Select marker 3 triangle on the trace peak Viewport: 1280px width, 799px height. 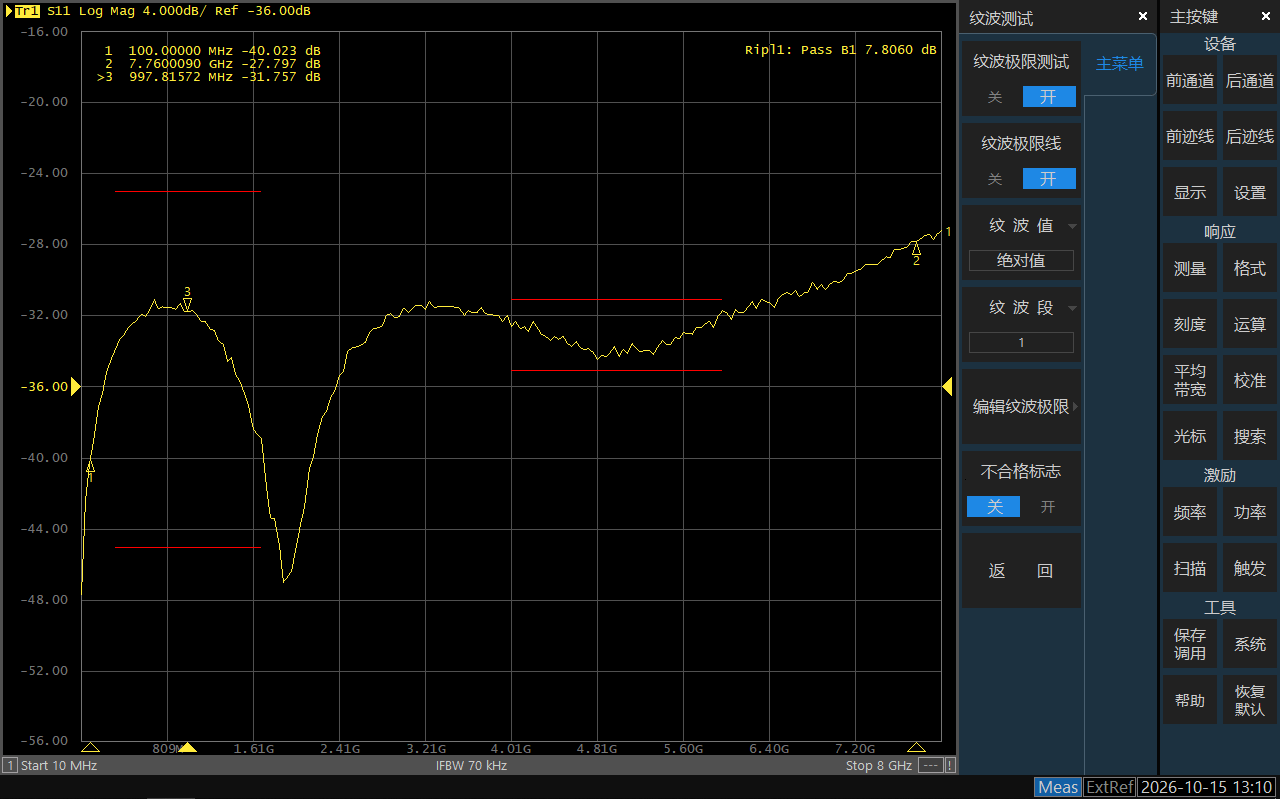click(187, 304)
